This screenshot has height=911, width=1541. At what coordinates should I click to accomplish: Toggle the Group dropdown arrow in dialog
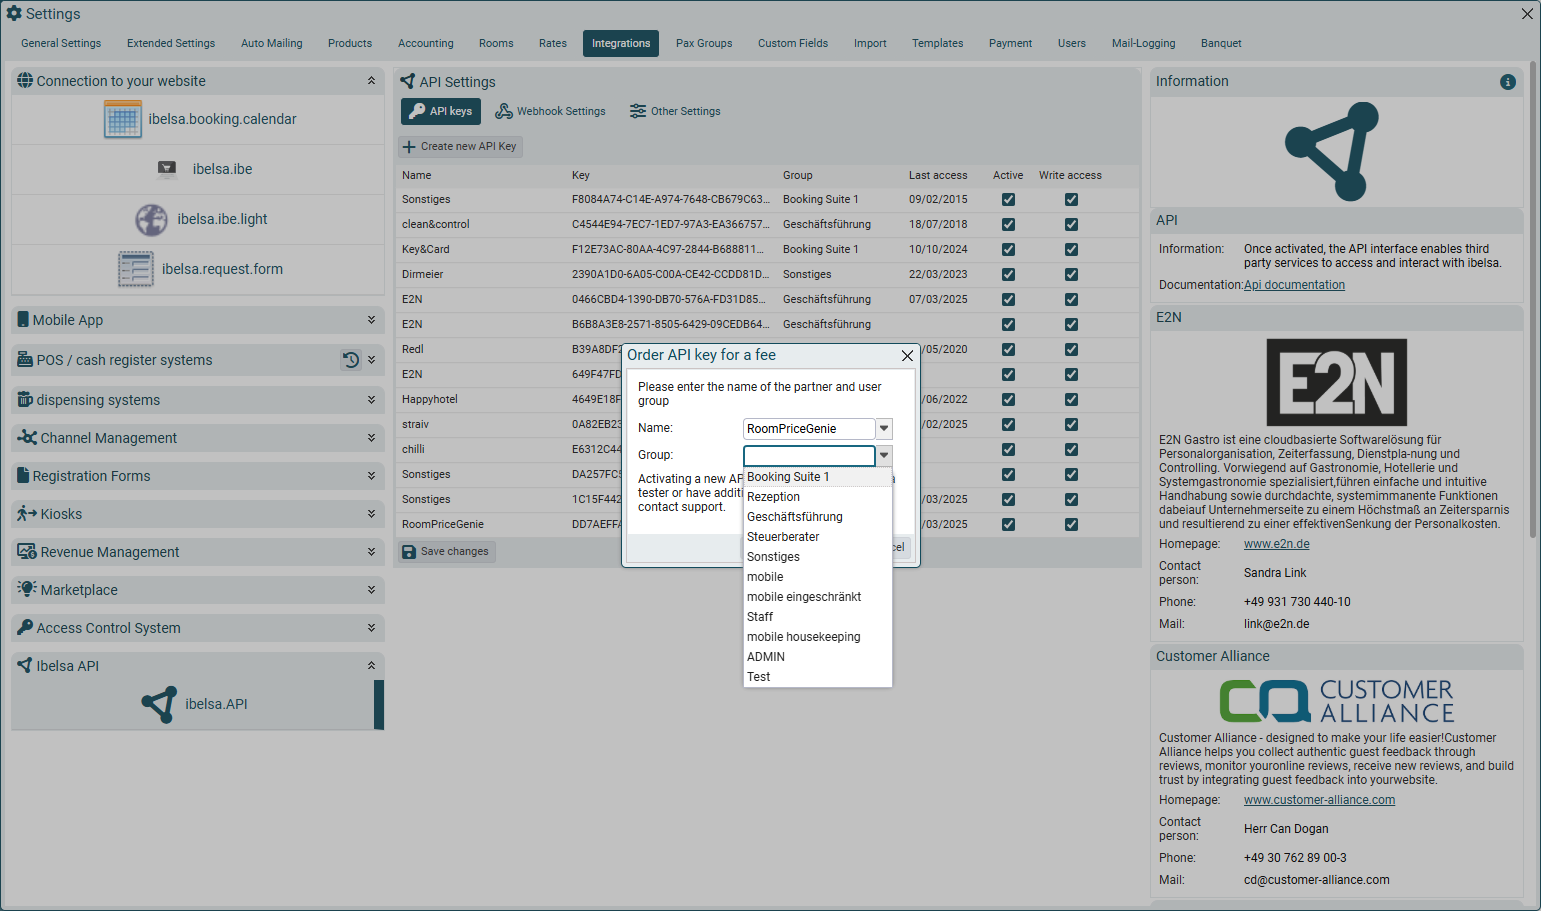coord(884,456)
